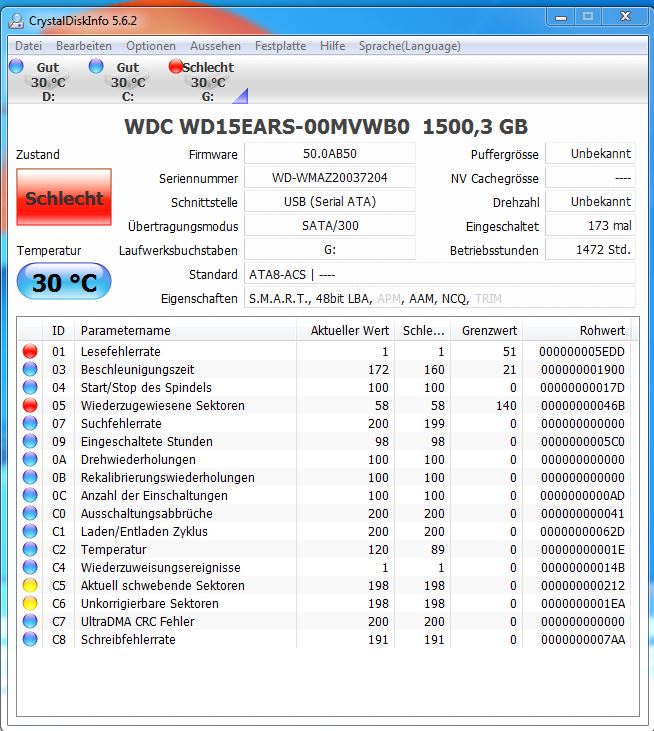
Task: Click the Rohwert column header
Action: tap(577, 330)
